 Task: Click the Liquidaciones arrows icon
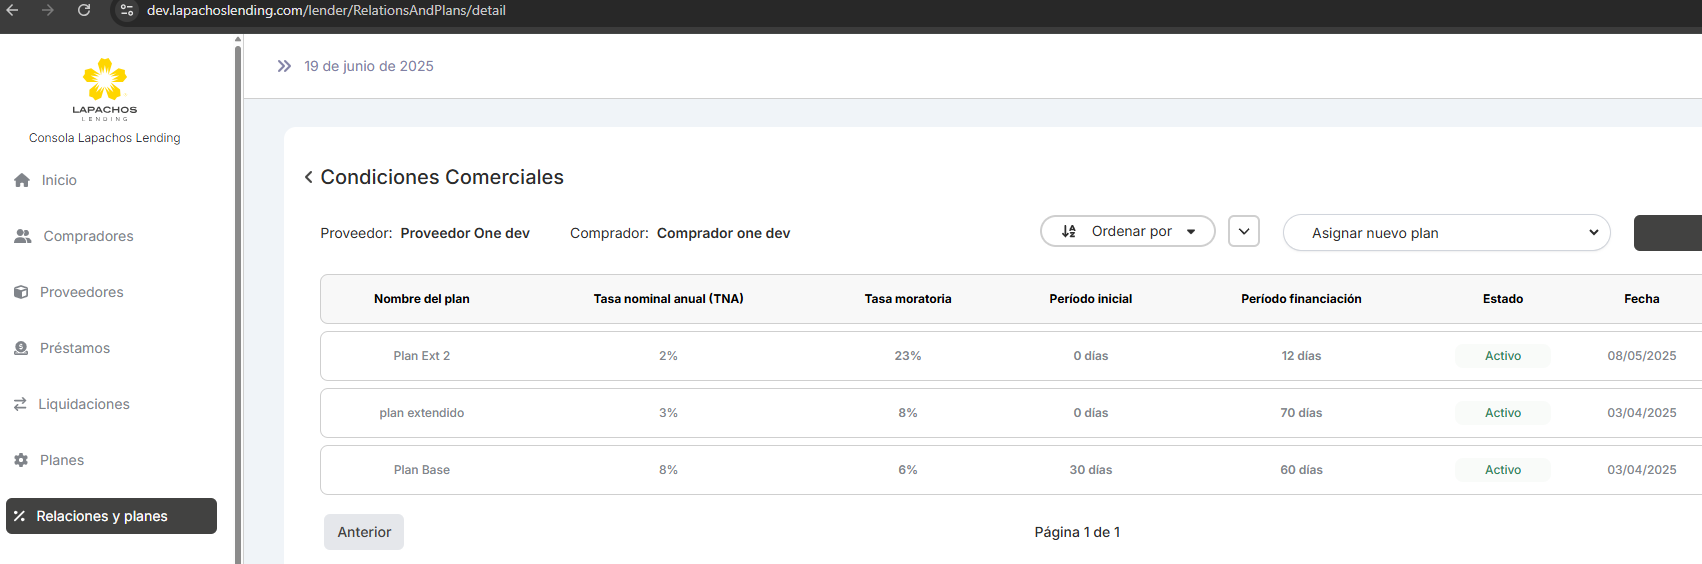(20, 404)
